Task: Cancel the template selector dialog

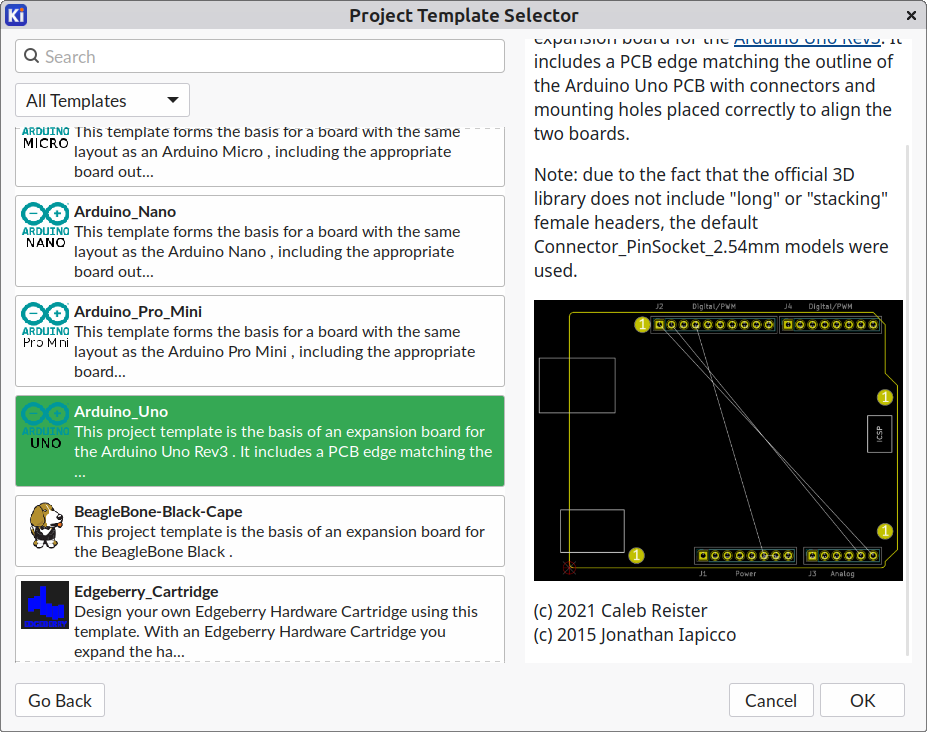Action: click(771, 700)
